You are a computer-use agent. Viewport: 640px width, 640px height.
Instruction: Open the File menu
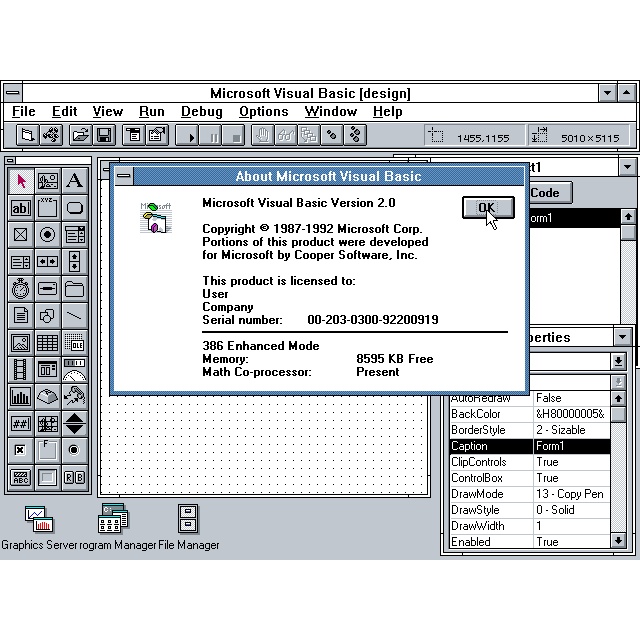(x=24, y=111)
